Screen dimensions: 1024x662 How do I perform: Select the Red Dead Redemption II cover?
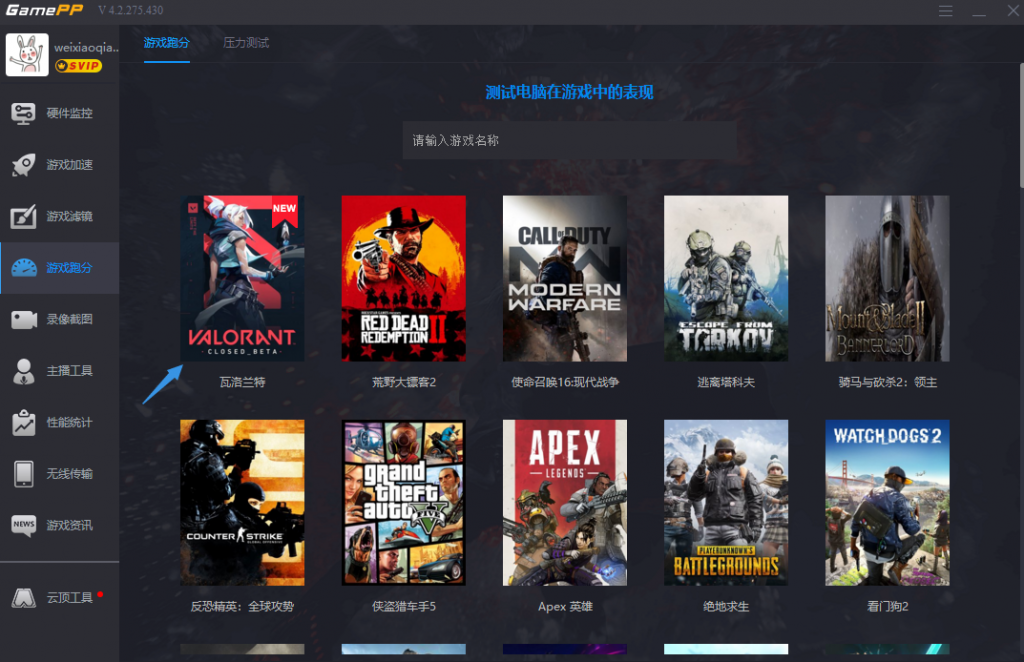coord(404,278)
